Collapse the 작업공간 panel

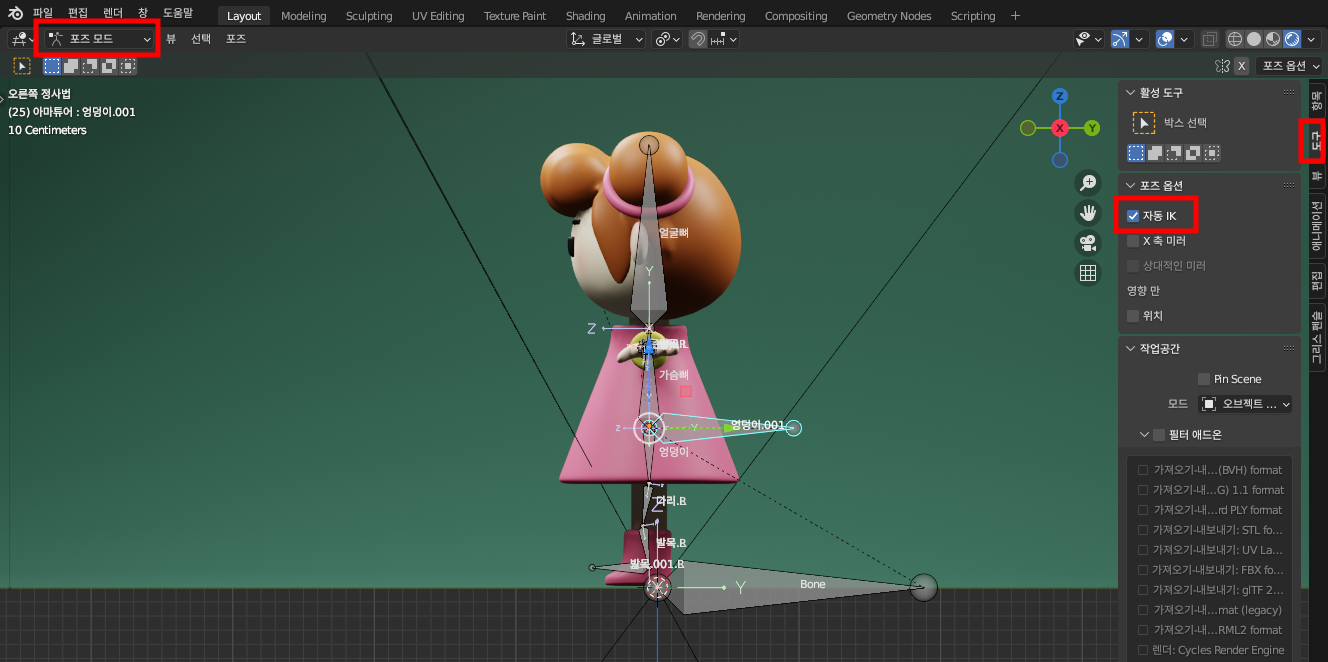coord(1130,349)
